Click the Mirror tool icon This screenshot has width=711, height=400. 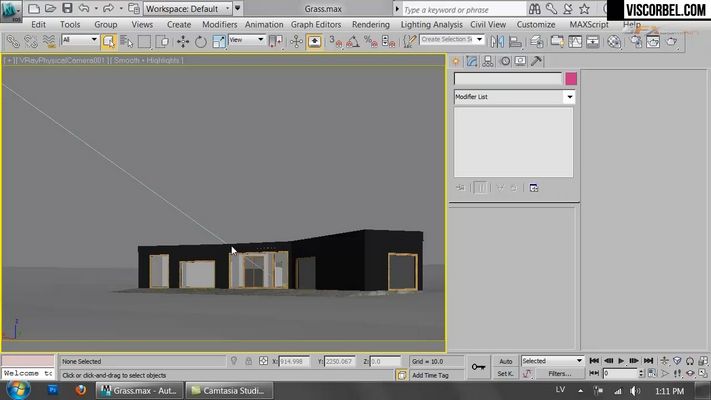497,41
